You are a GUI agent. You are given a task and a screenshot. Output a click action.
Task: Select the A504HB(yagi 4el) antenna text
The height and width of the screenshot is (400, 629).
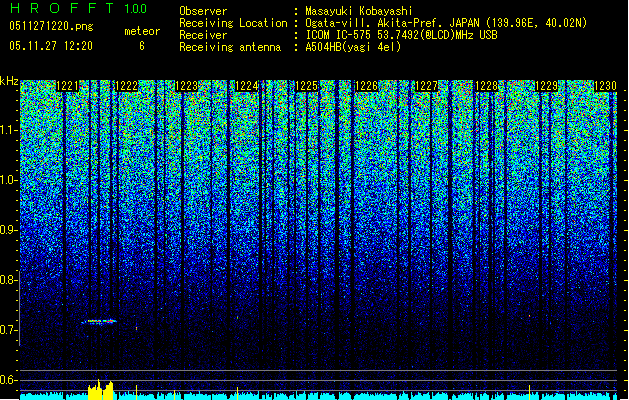coord(353,47)
